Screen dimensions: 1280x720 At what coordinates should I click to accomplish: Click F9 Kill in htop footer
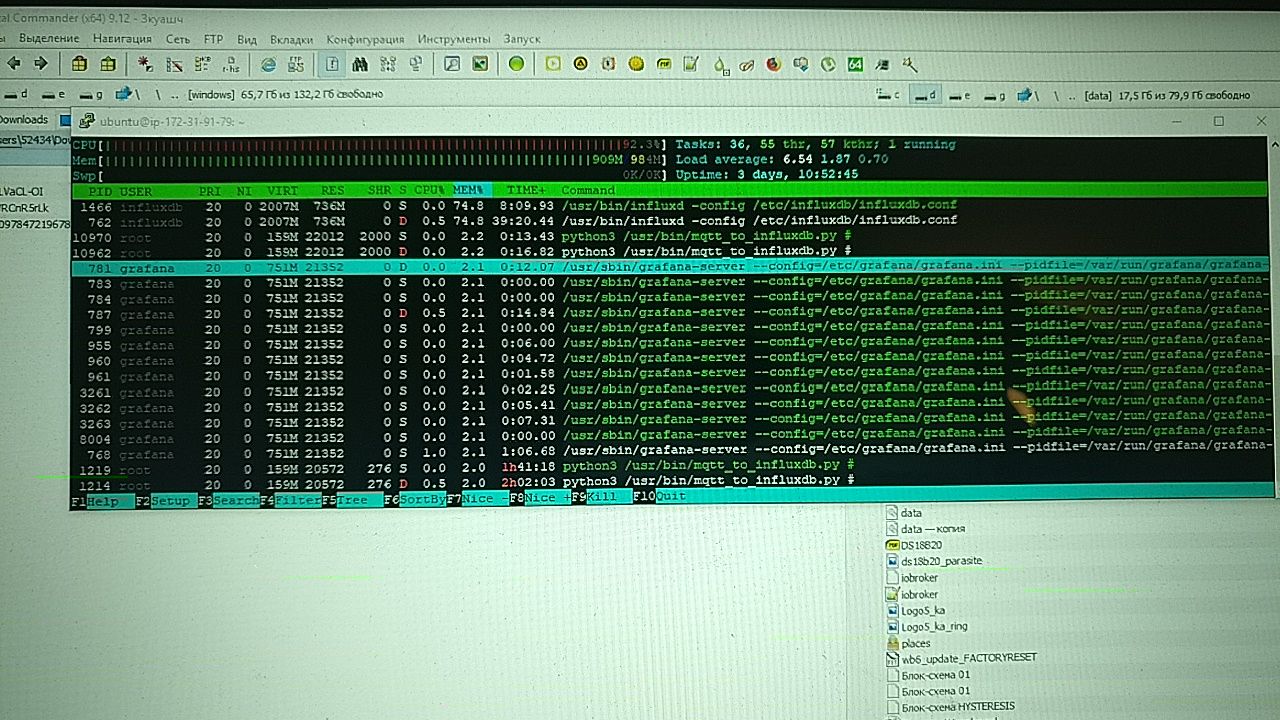point(602,497)
